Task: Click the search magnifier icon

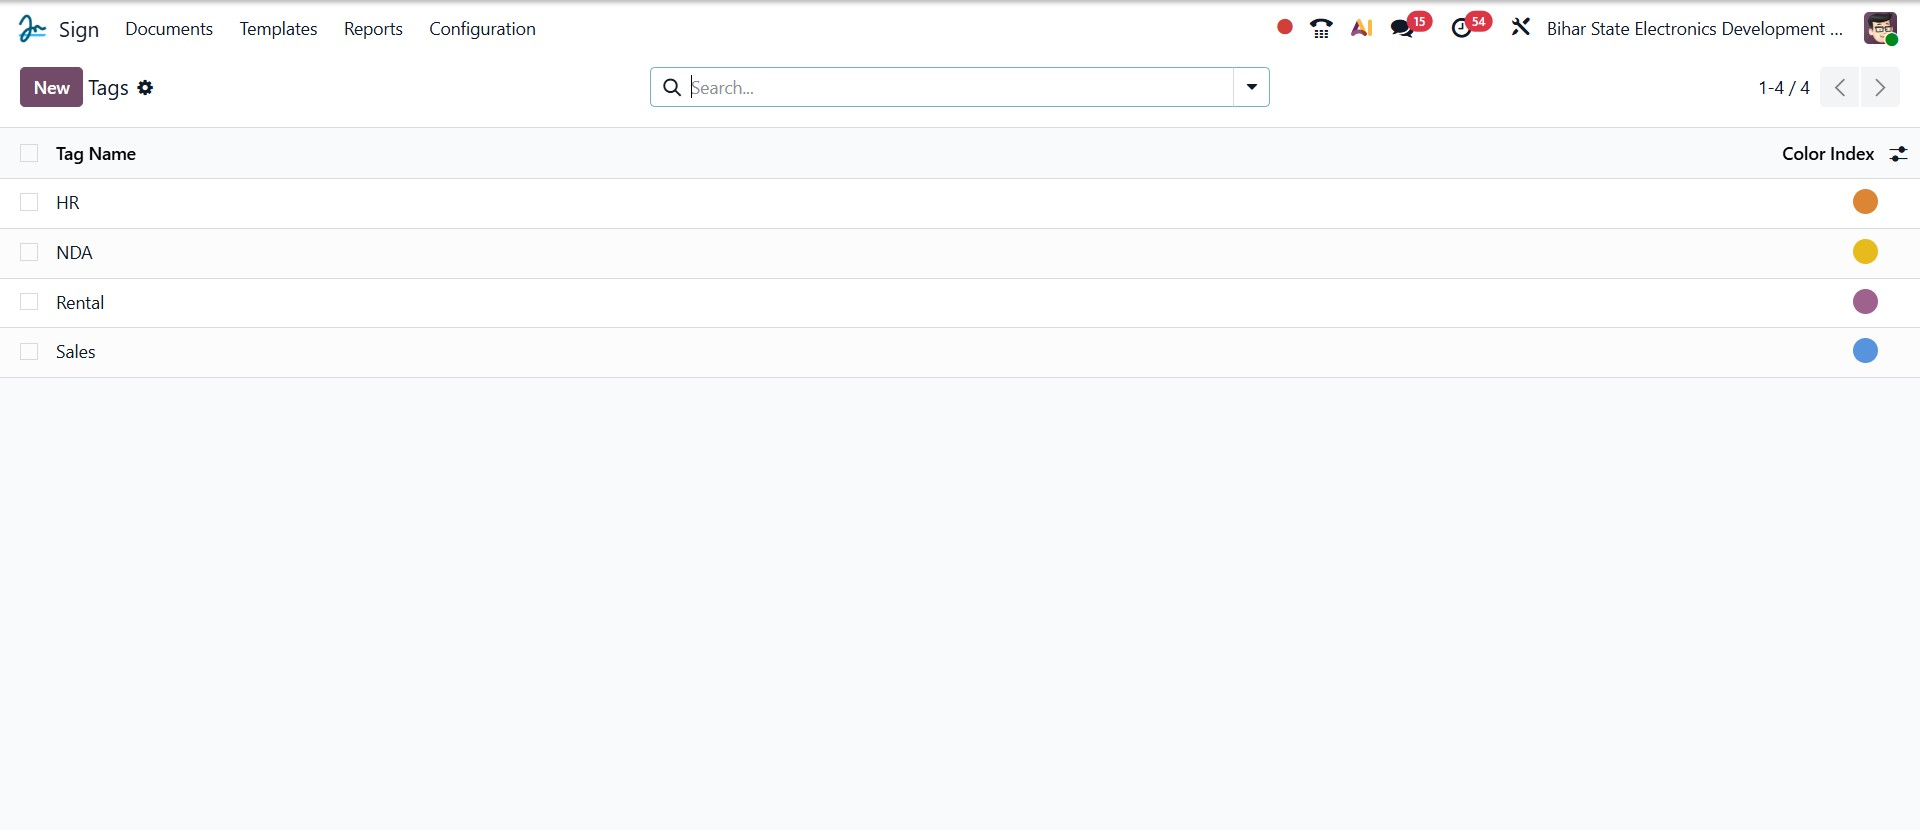Action: (x=672, y=88)
